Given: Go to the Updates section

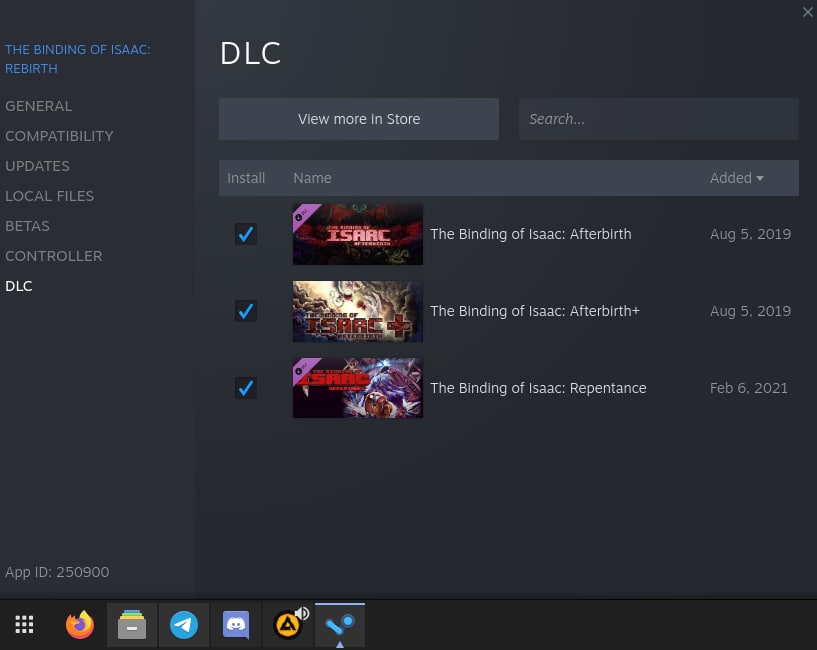Looking at the screenshot, I should (38, 166).
